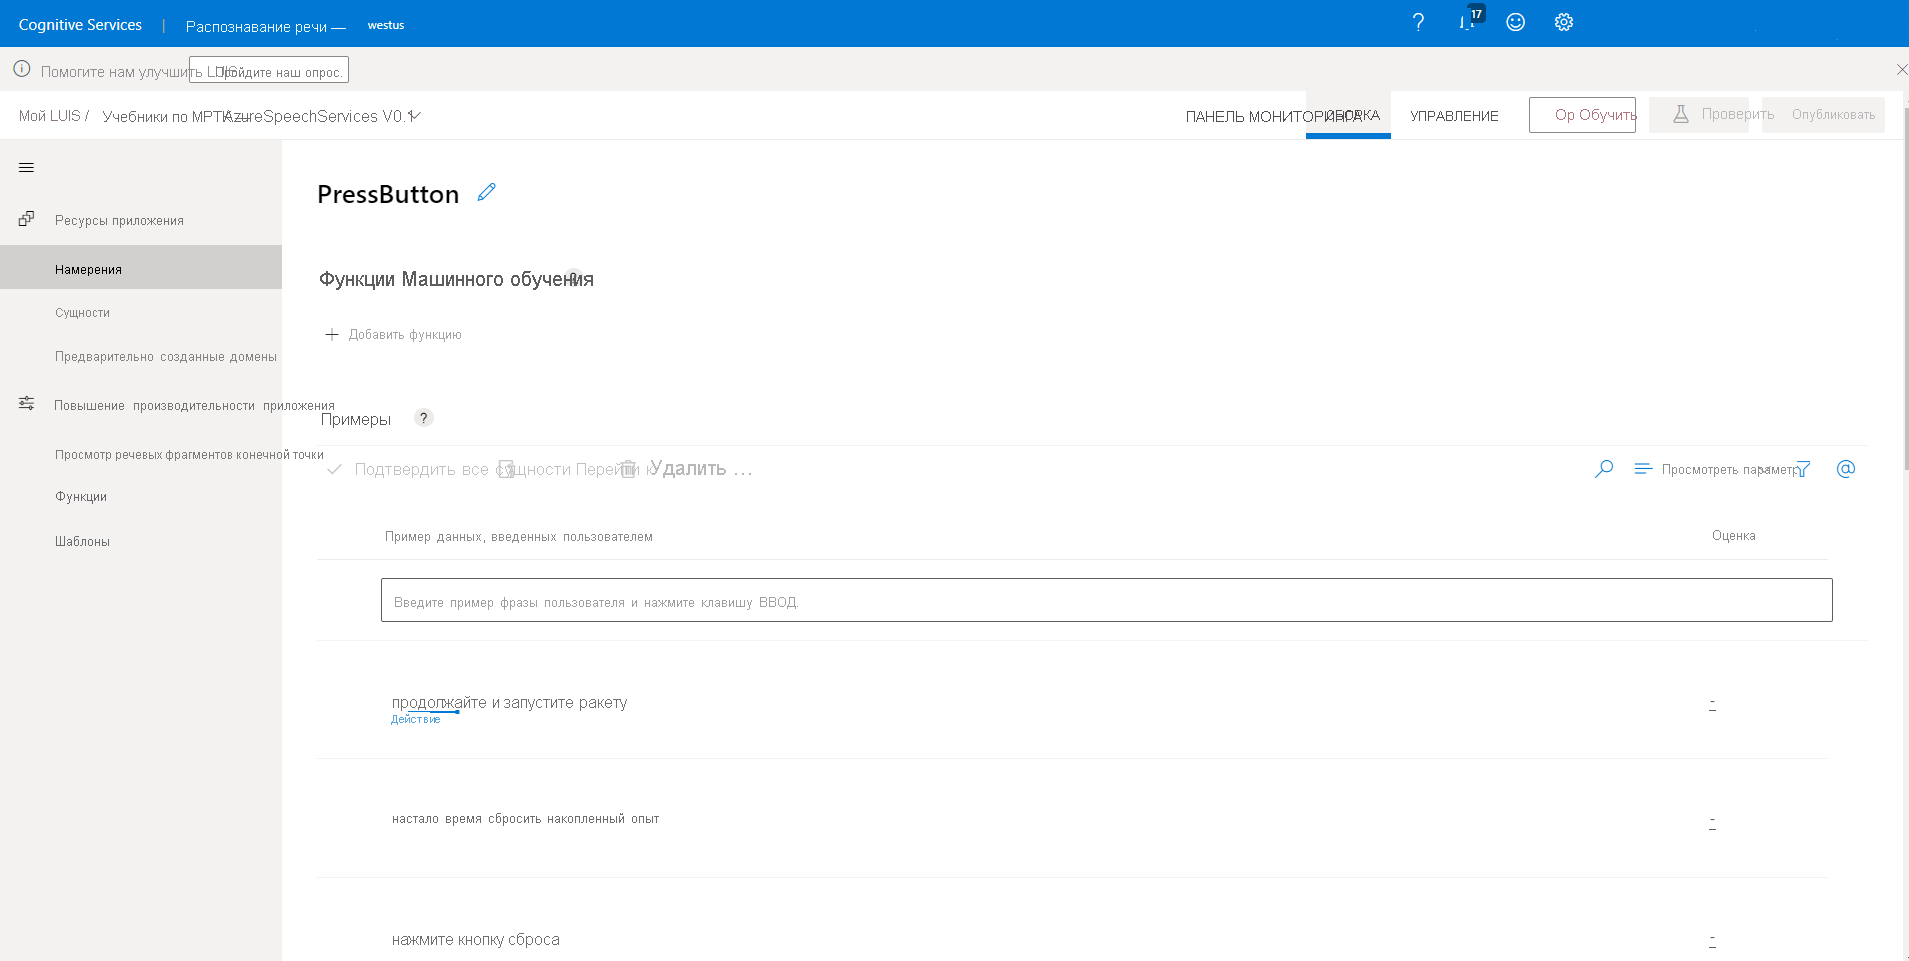Viewport: 1909px width, 961px height.
Task: Open Шаблоны in the sidebar
Action: (x=83, y=542)
